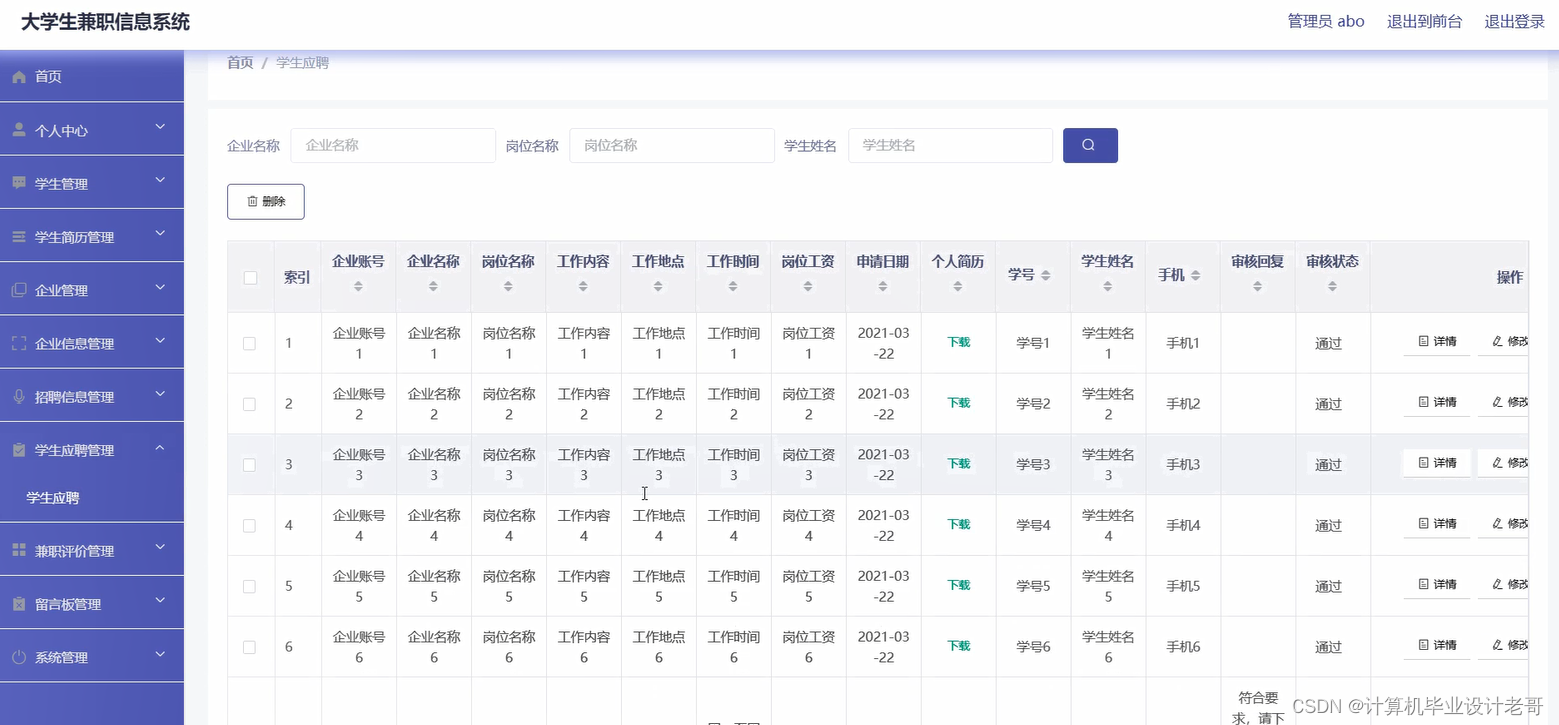This screenshot has width=1559, height=725.
Task: Sort by 企业名称 column arrows
Action: [x=433, y=287]
